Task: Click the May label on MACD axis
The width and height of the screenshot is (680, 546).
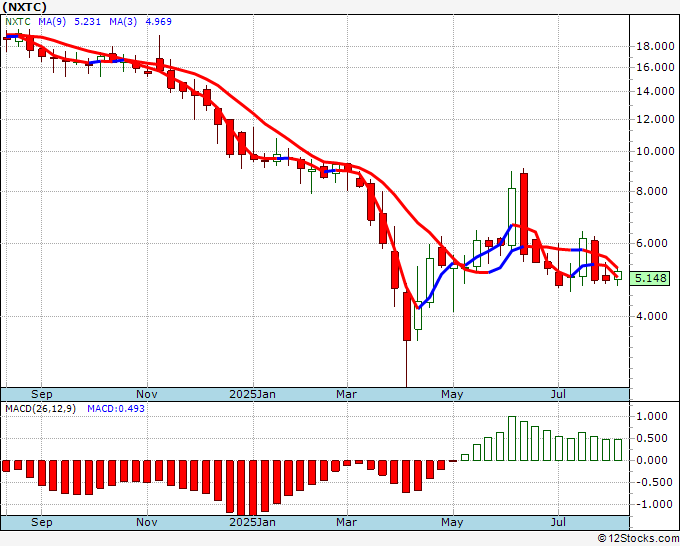Action: tap(452, 522)
